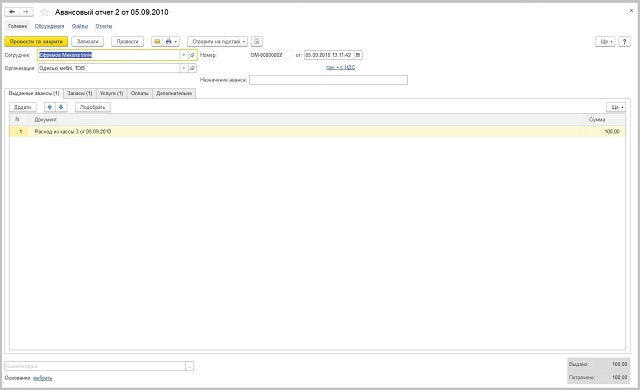This screenshot has height=390, width=640.
Task: Click the forward navigation arrow
Action: (26, 12)
